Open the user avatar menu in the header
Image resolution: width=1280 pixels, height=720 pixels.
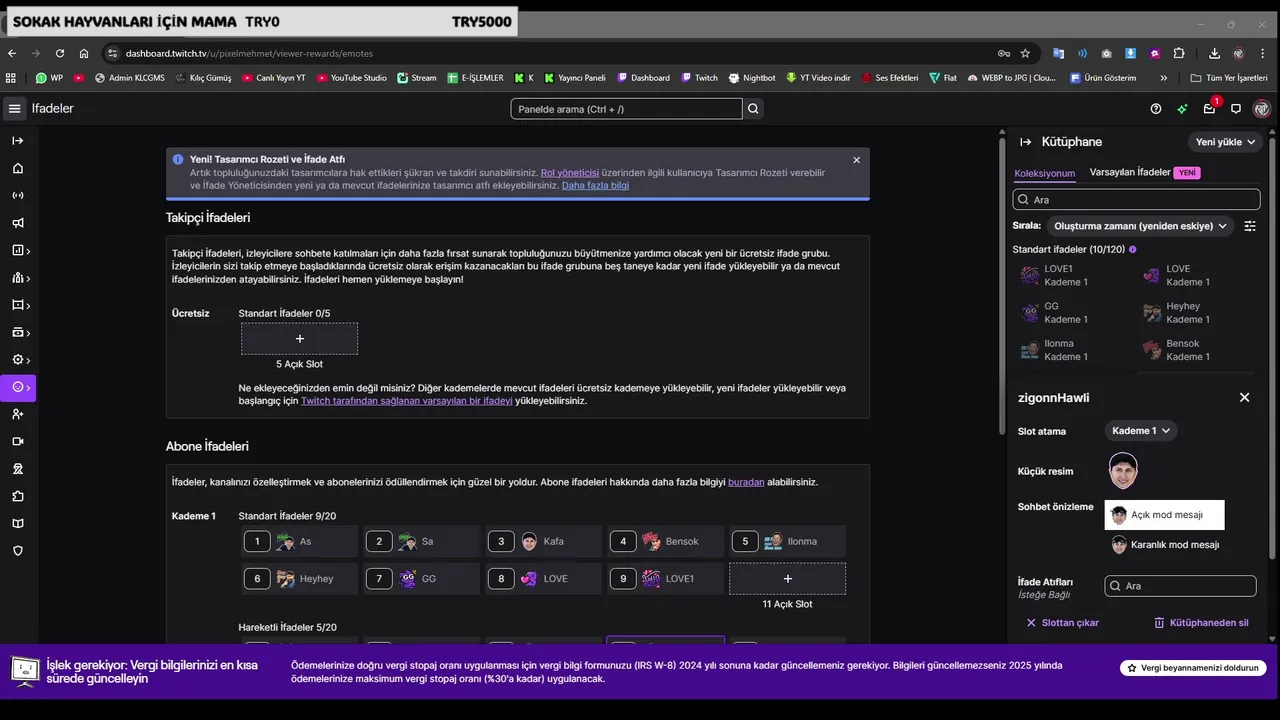click(1262, 109)
